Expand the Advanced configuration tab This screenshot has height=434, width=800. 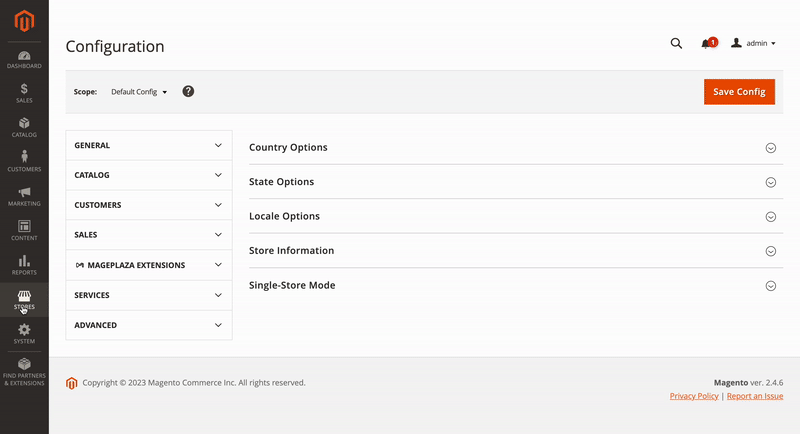point(149,325)
